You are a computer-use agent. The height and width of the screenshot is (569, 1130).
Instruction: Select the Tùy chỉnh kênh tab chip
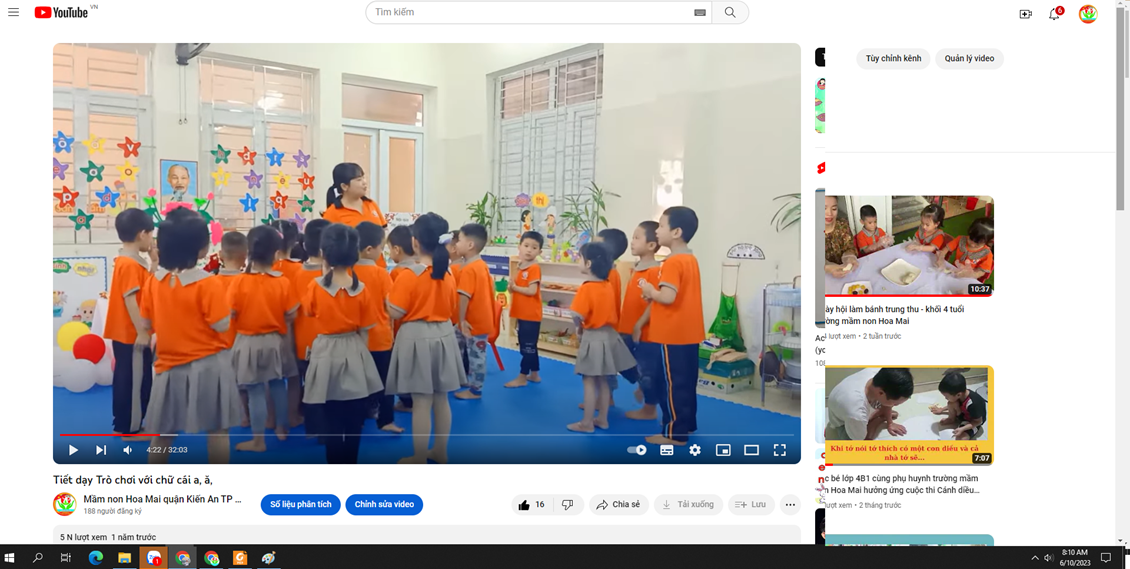(893, 59)
